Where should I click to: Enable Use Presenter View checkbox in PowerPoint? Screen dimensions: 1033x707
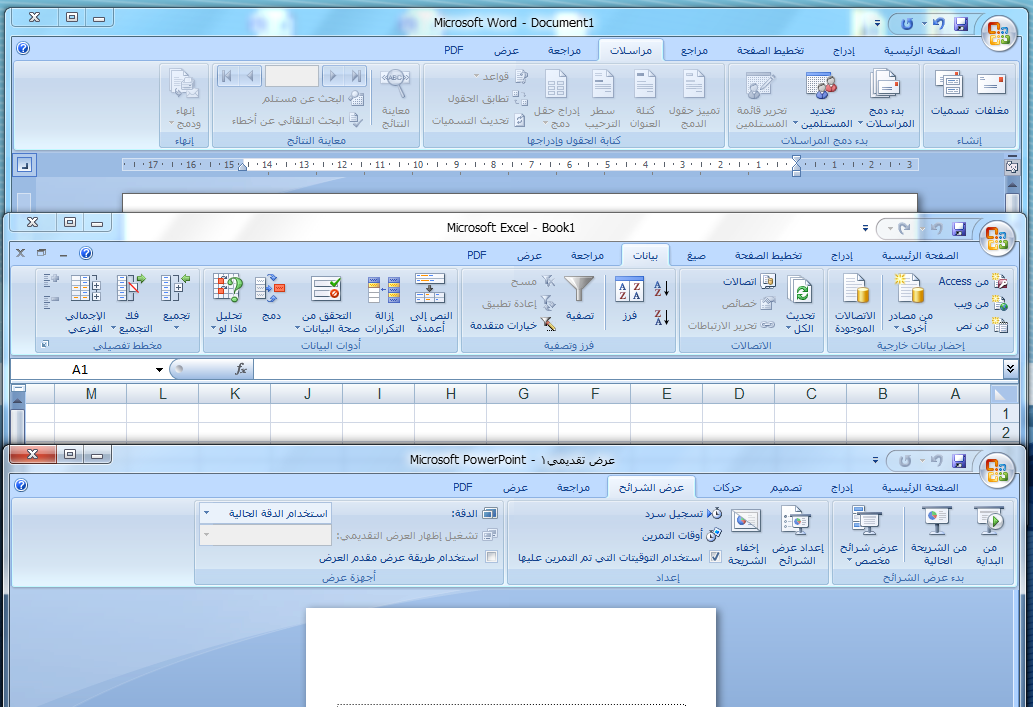[491, 557]
